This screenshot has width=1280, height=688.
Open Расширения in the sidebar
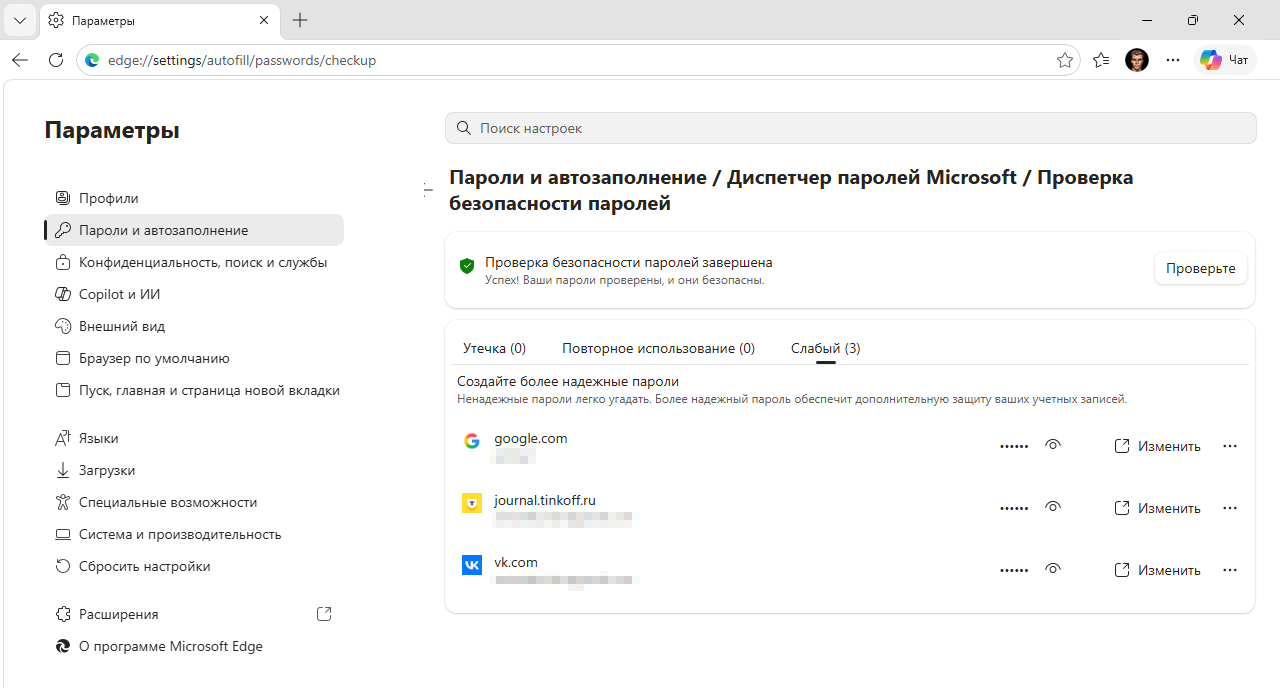(x=194, y=614)
